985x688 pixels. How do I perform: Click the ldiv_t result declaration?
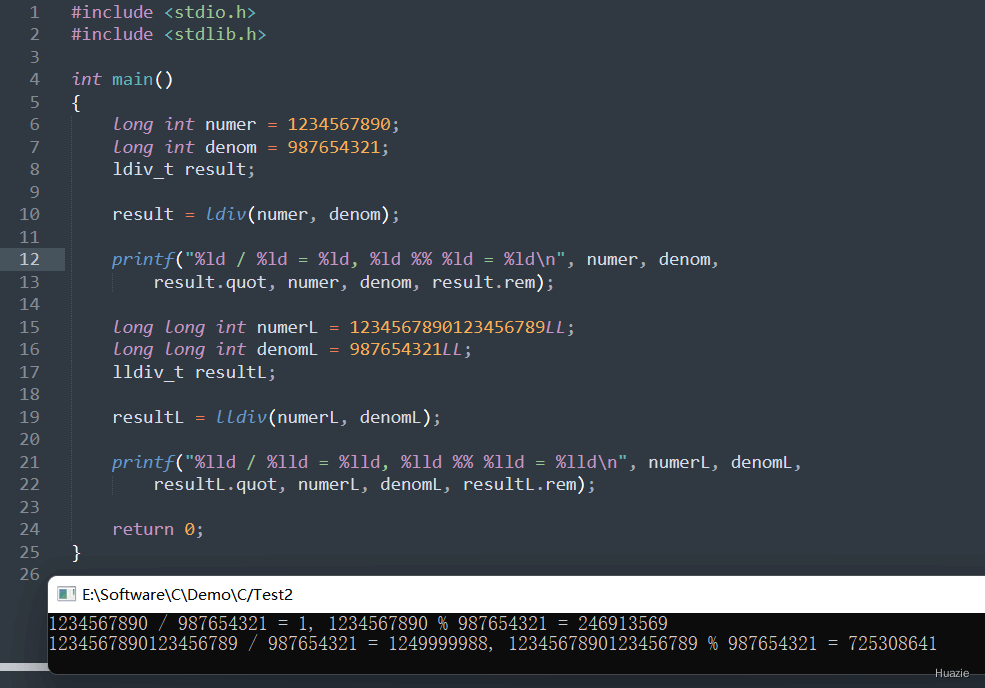click(x=183, y=170)
